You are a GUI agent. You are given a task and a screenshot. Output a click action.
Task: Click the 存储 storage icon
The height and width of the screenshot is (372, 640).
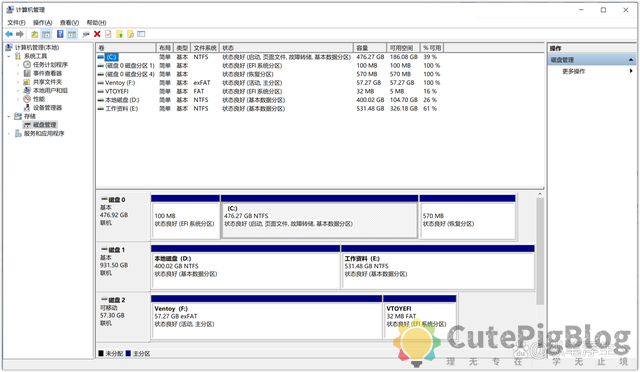pos(18,116)
